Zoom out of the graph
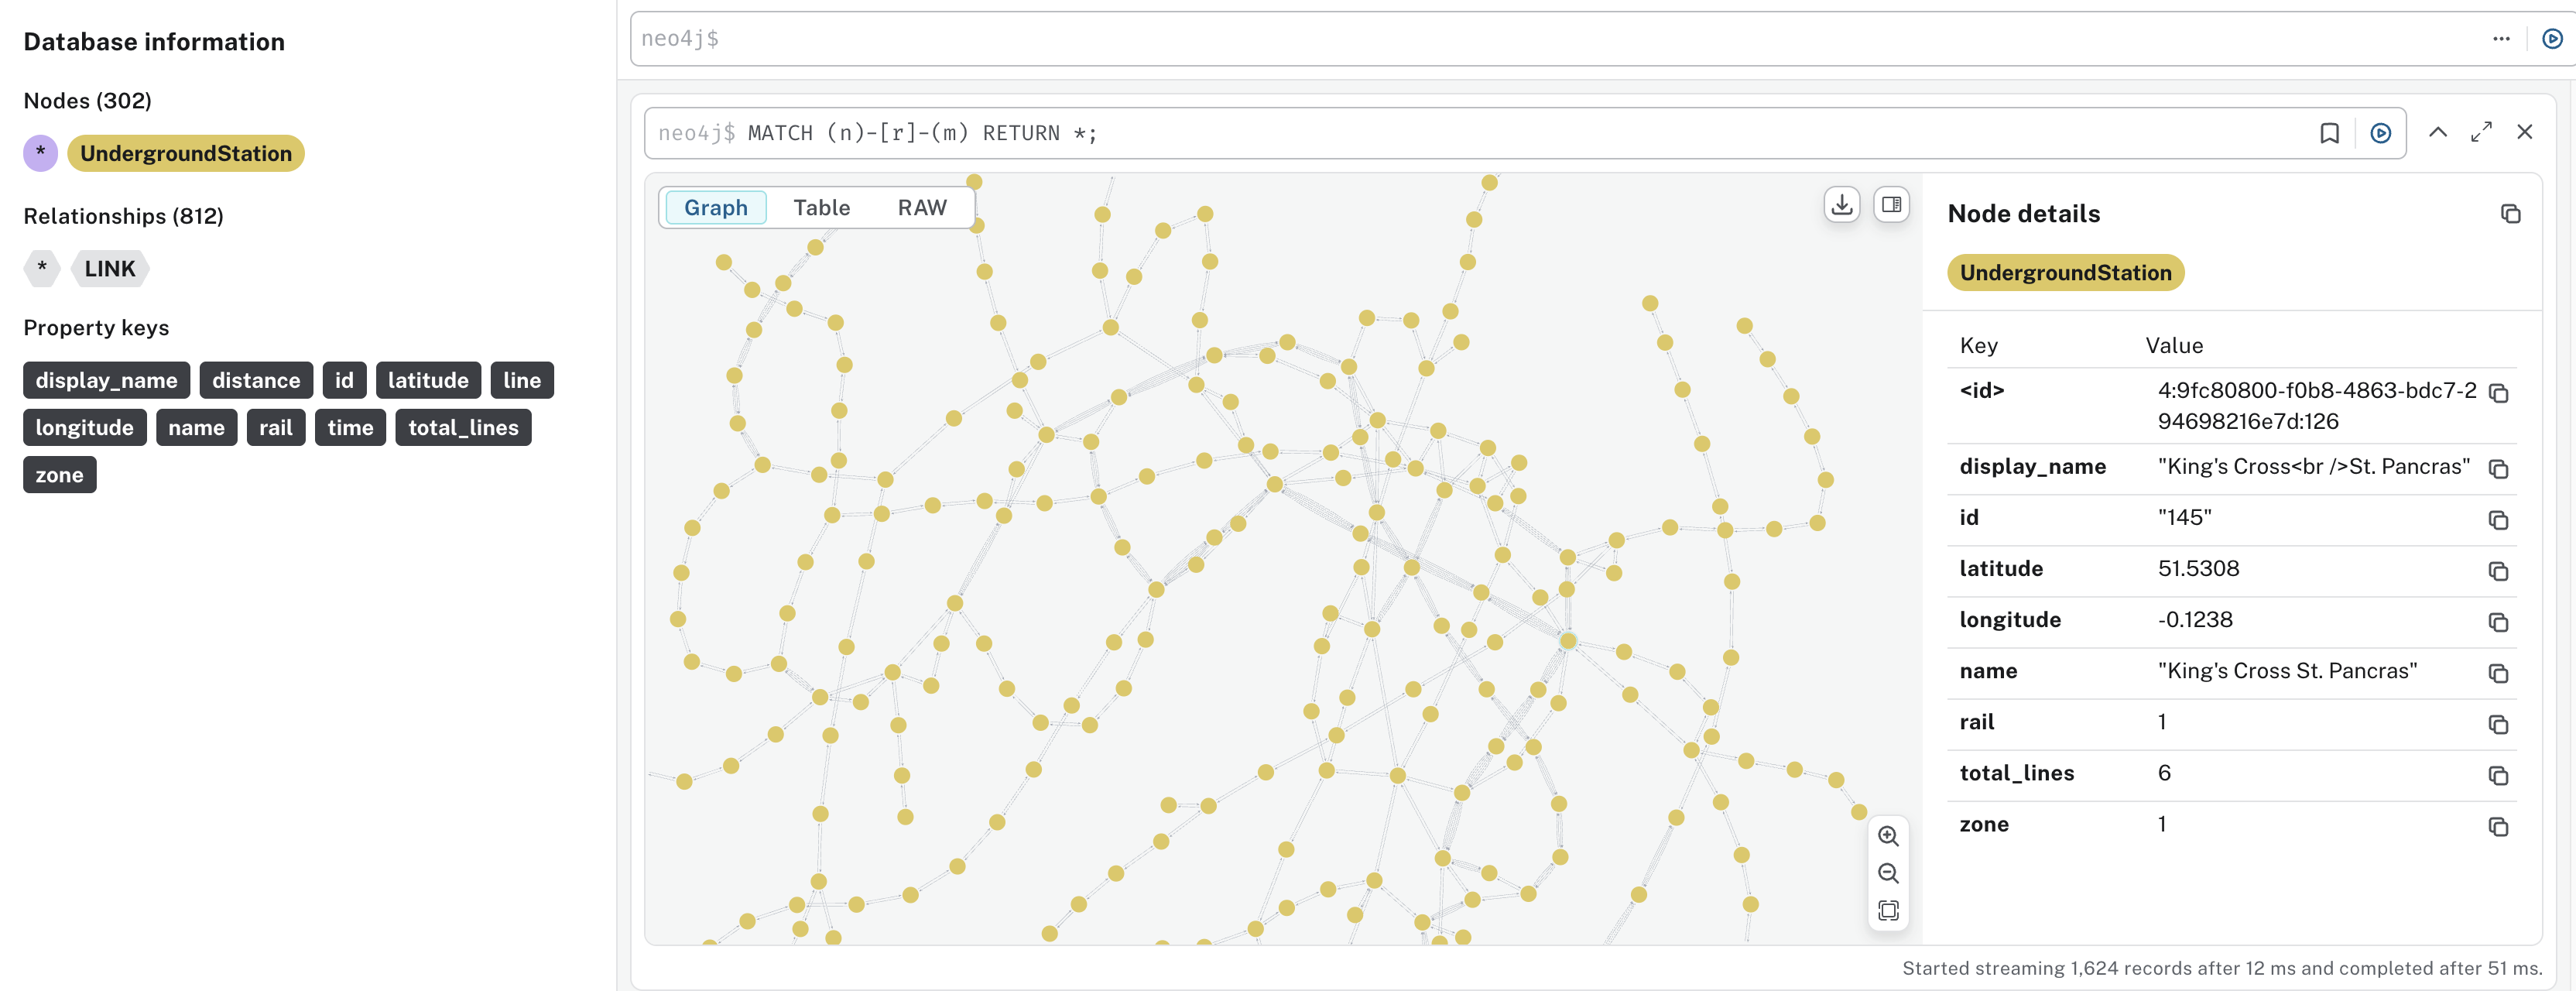The image size is (2576, 991). tap(1887, 873)
